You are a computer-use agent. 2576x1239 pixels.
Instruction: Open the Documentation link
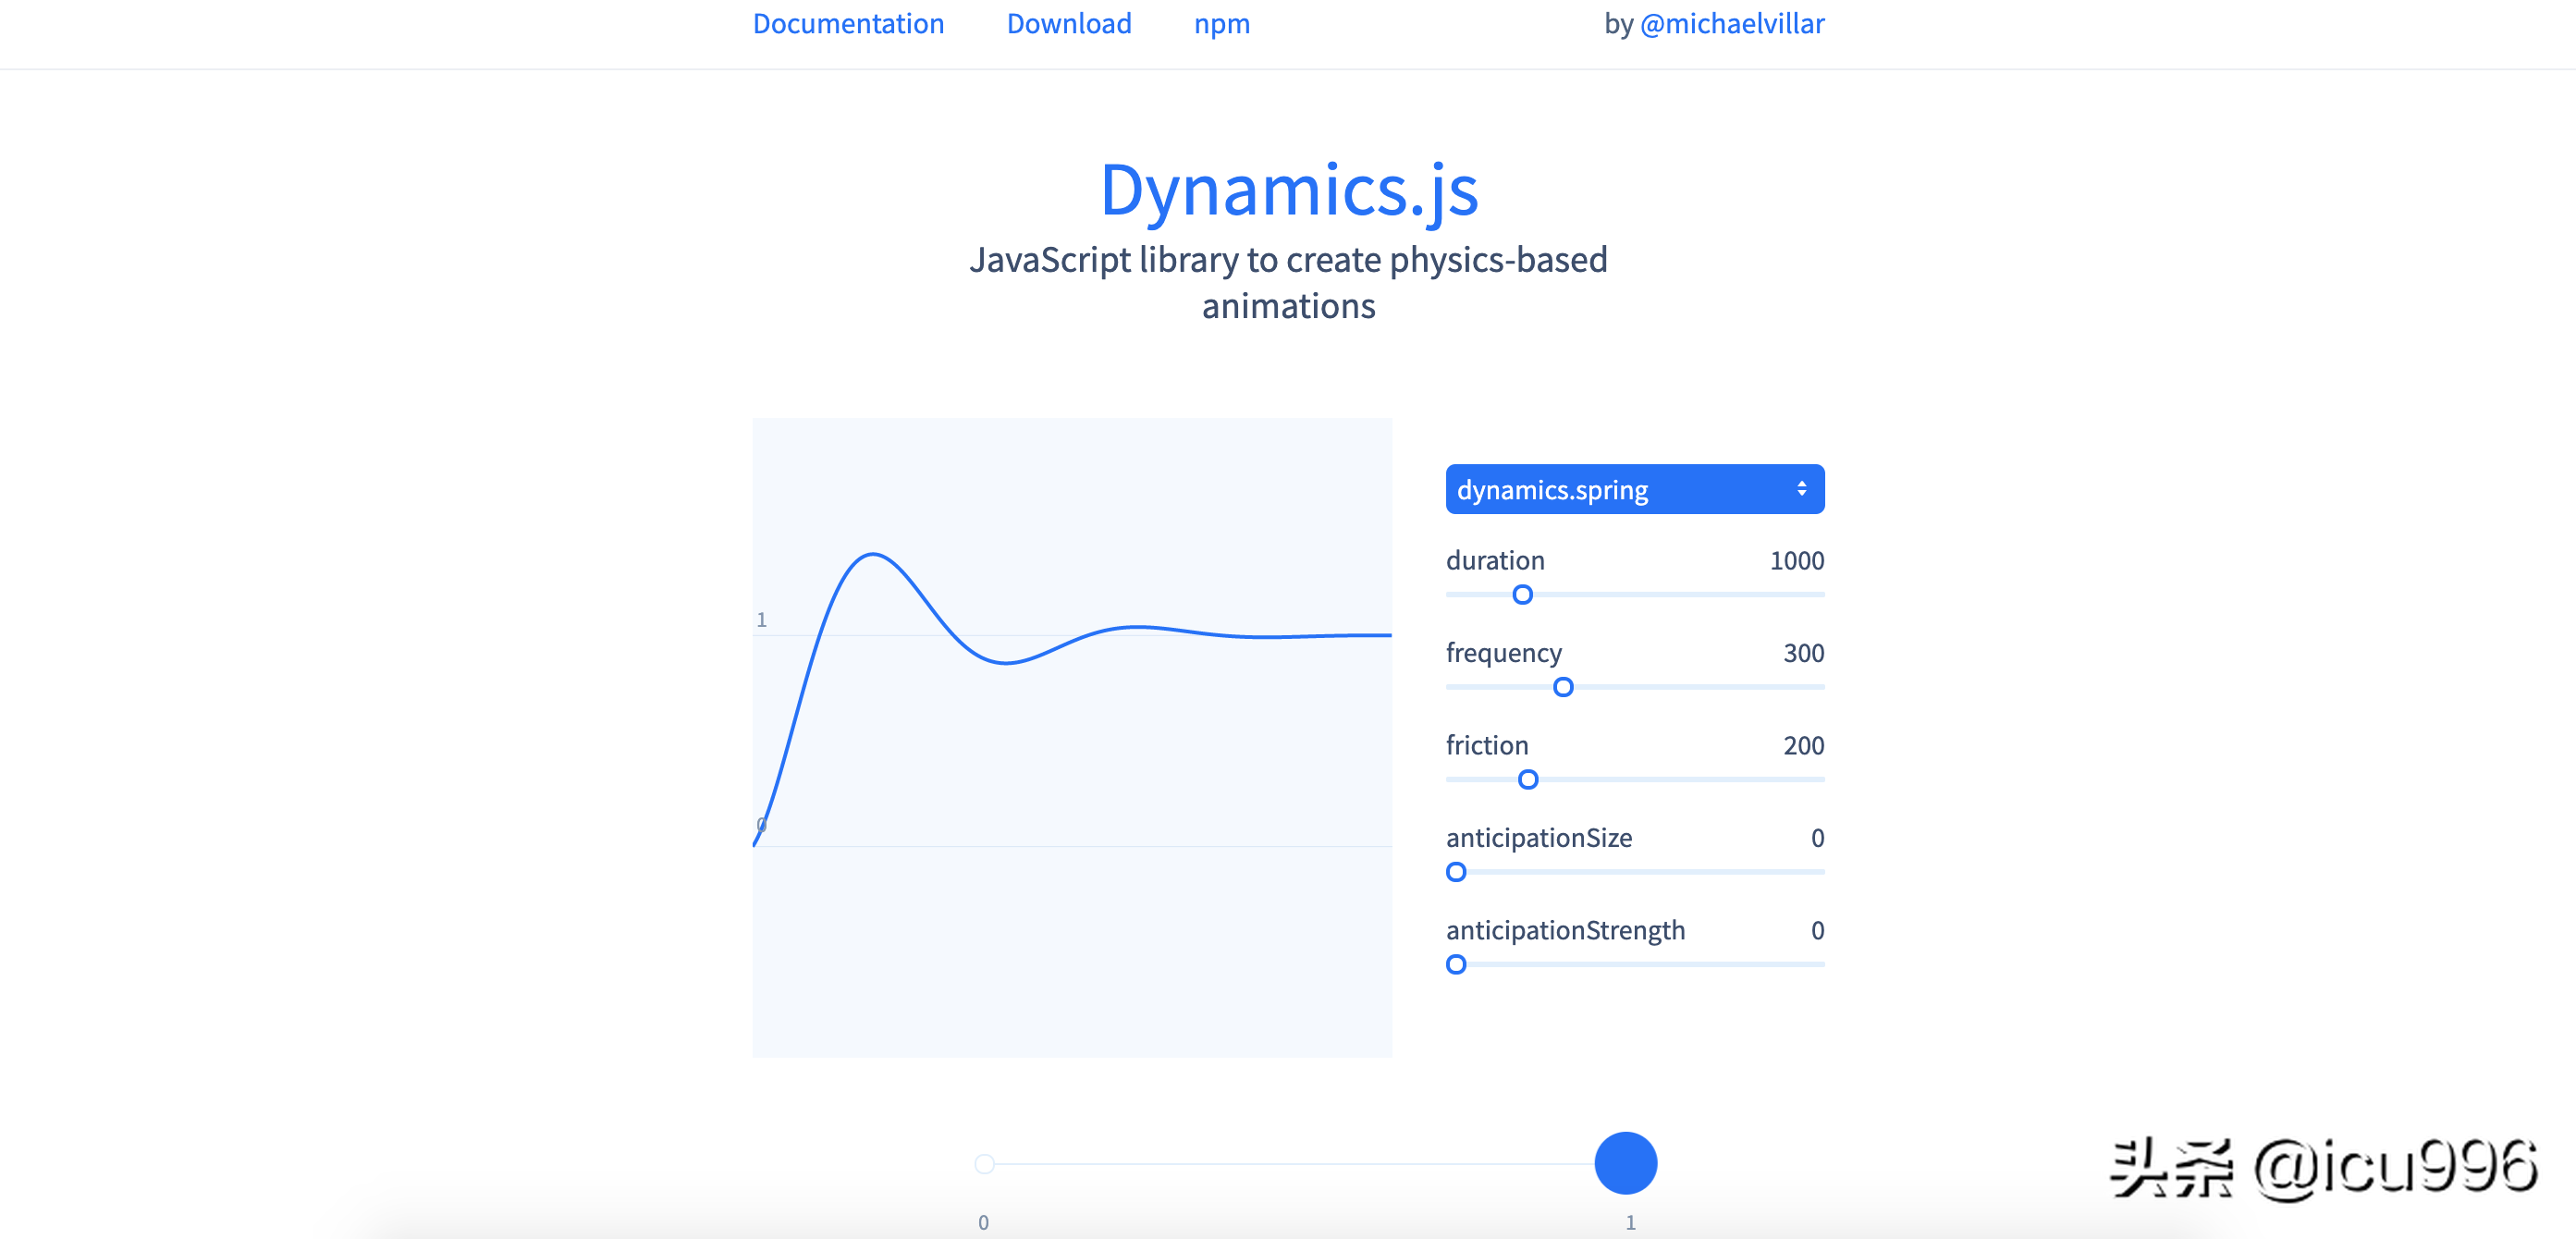coord(848,23)
